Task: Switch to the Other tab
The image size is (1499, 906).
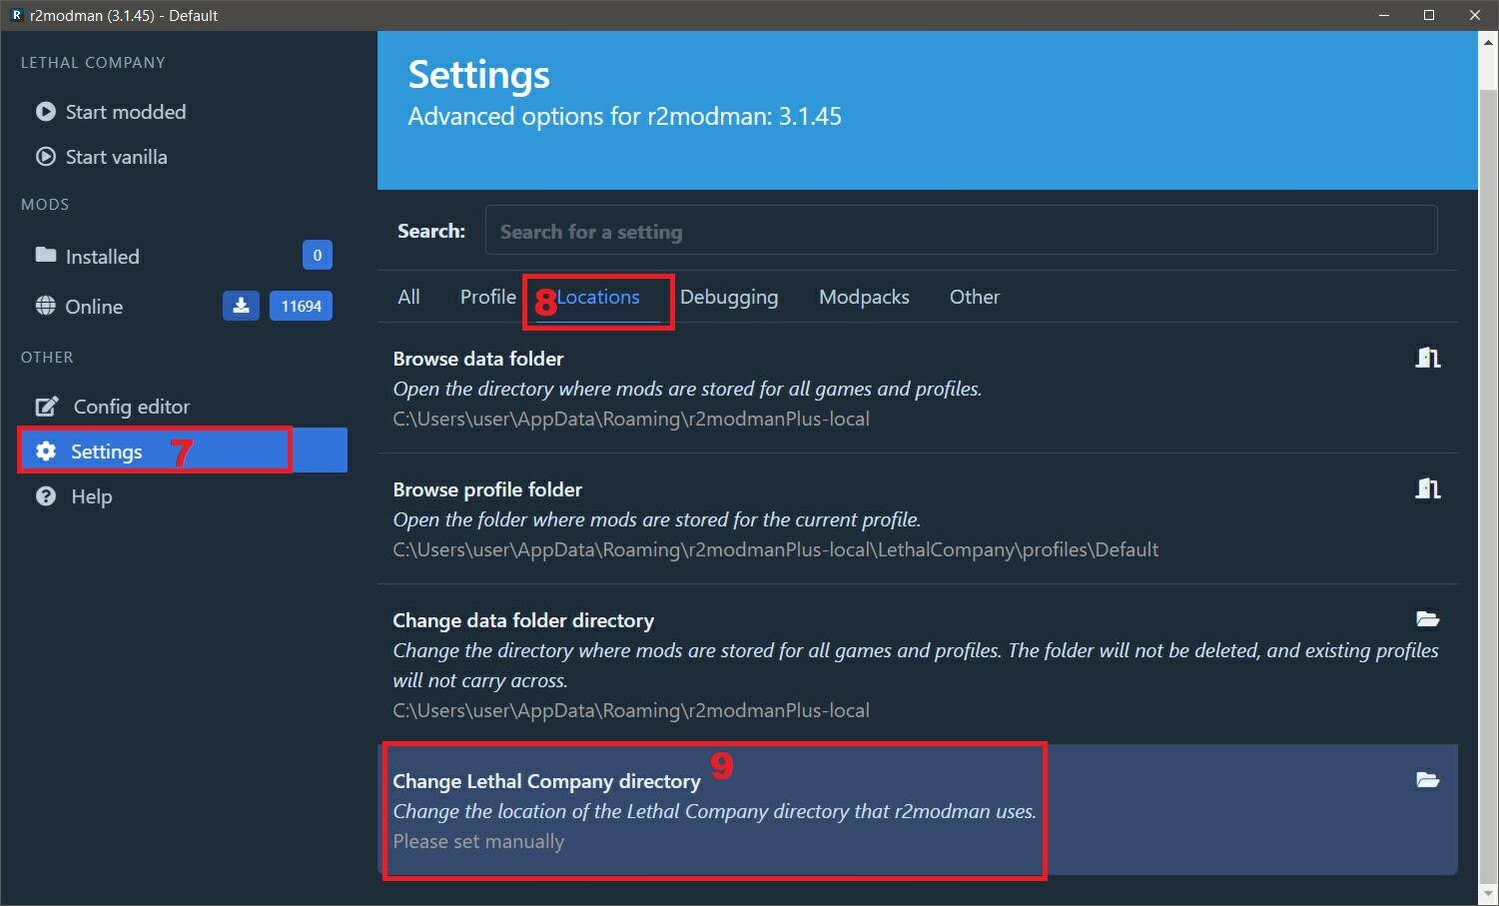Action: tap(974, 297)
